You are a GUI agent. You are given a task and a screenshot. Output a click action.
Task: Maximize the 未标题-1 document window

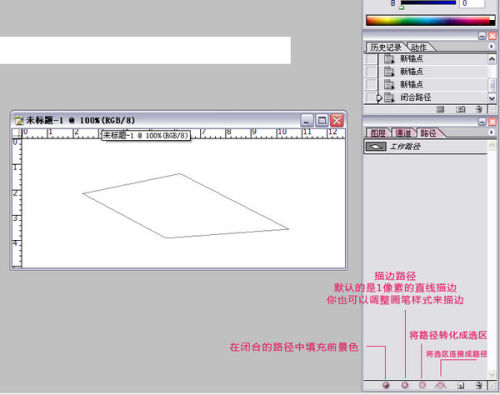(322, 120)
